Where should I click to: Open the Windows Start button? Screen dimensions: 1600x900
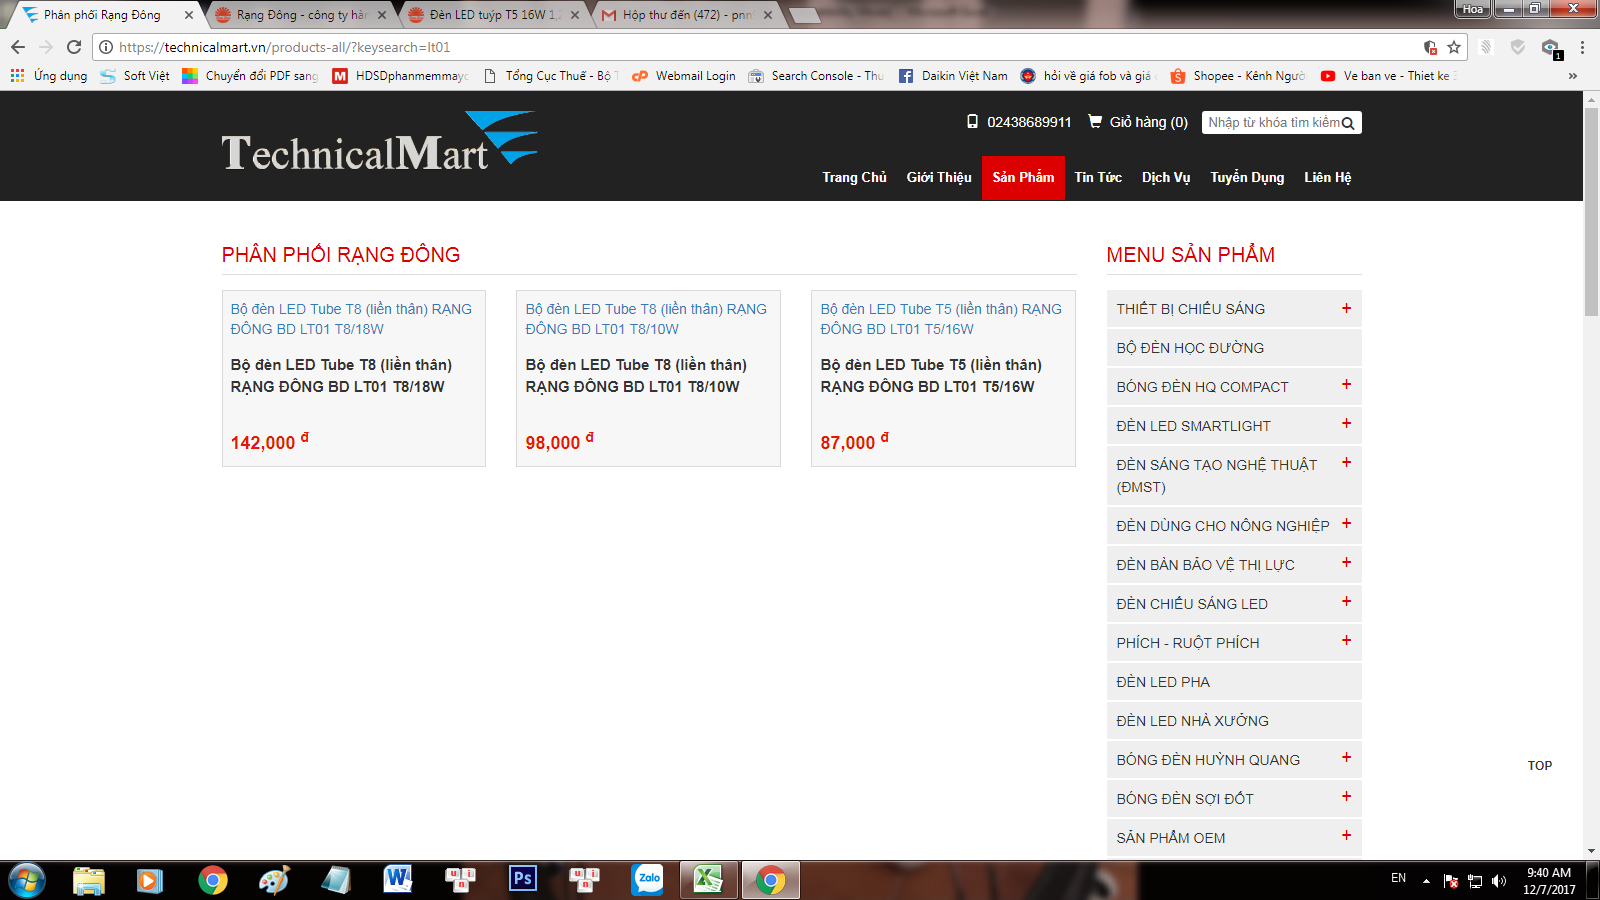pyautogui.click(x=26, y=880)
